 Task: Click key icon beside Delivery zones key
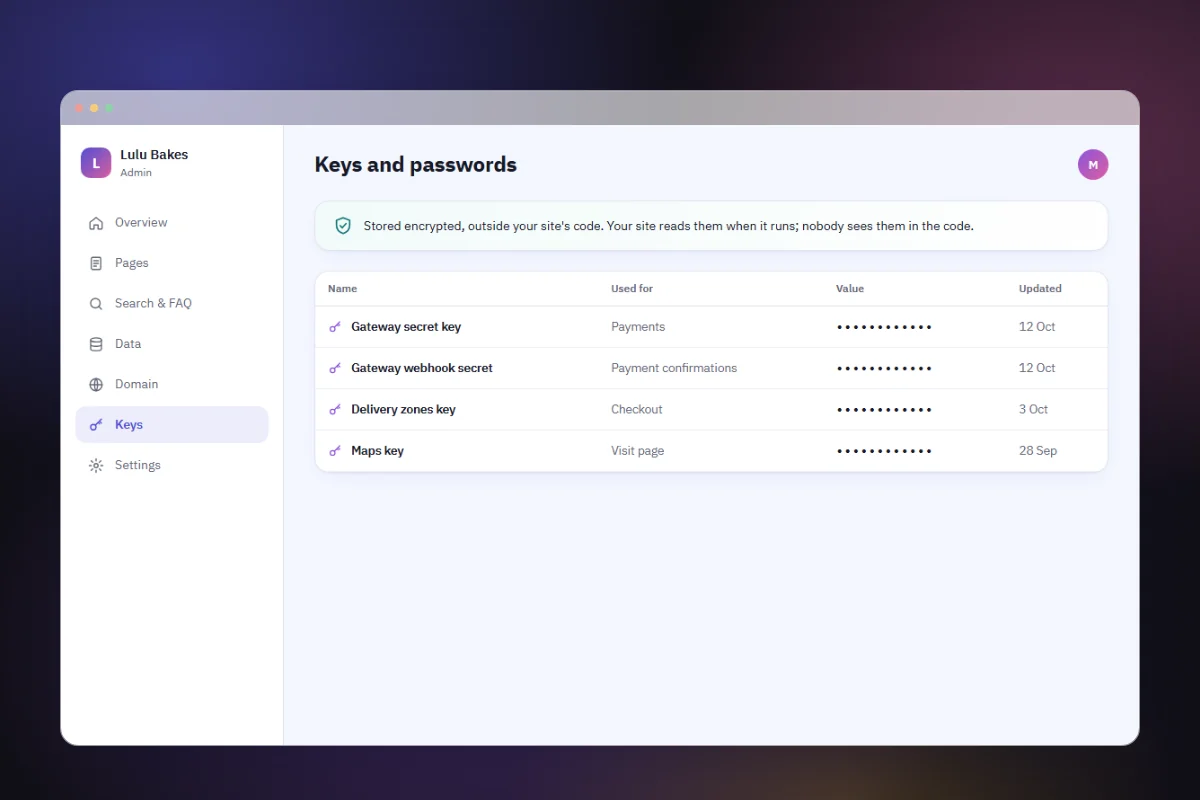(x=335, y=410)
